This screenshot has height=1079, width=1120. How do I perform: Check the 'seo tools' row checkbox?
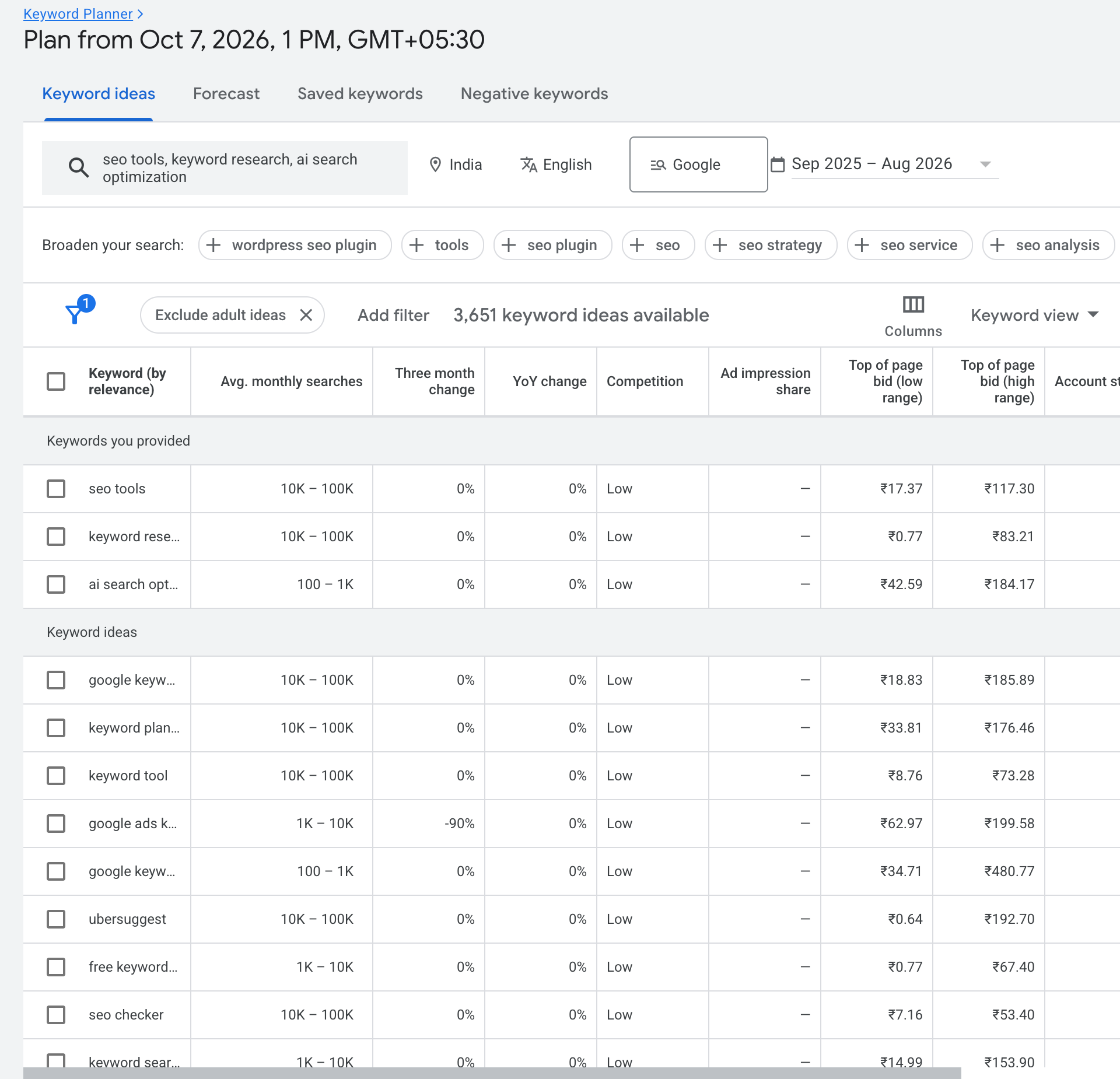(56, 488)
